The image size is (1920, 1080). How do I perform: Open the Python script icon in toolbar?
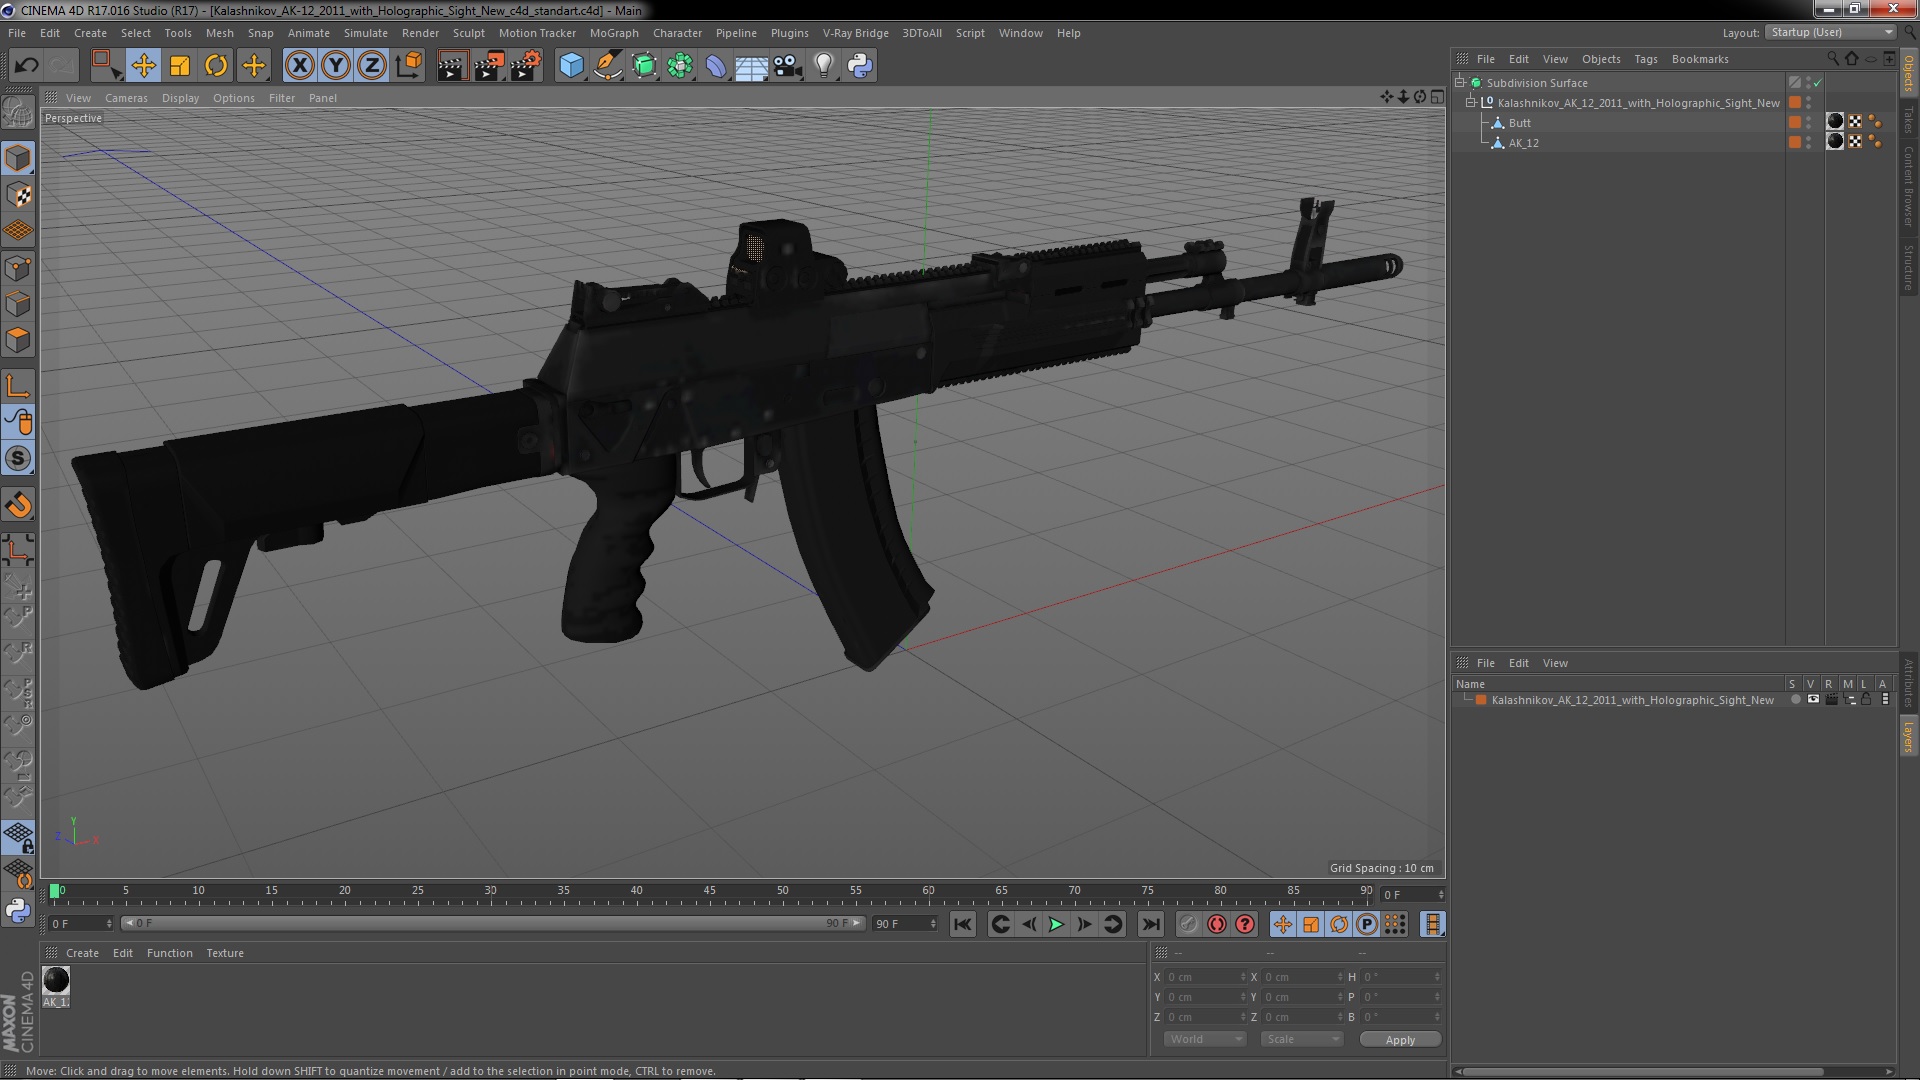point(860,66)
